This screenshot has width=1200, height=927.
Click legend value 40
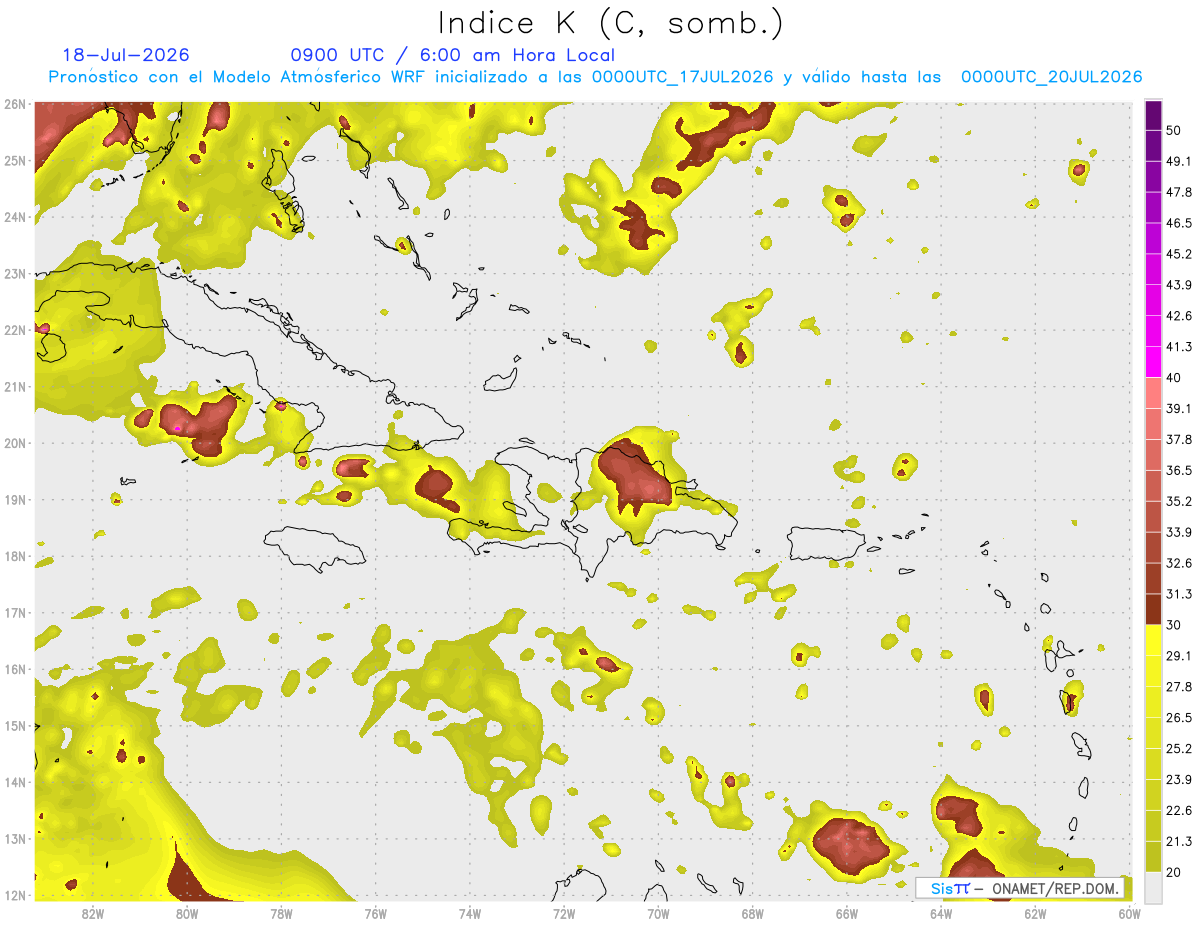pos(1174,377)
